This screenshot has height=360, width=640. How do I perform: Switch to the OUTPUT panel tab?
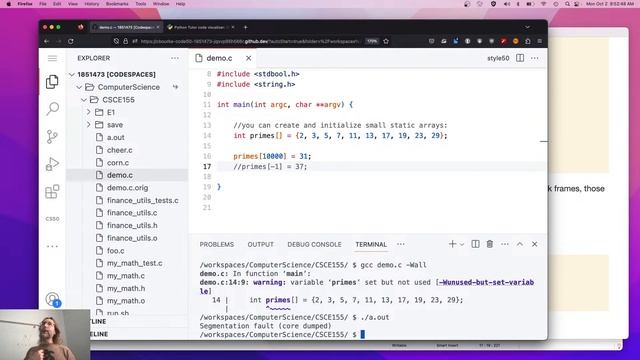260,244
